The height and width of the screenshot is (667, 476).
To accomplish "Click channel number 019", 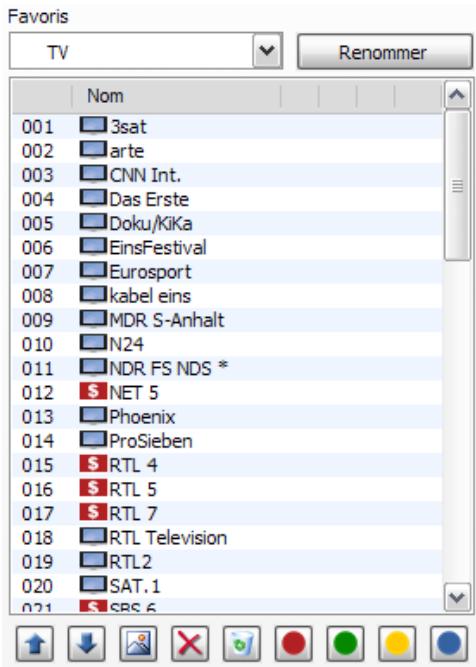I will point(38,562).
